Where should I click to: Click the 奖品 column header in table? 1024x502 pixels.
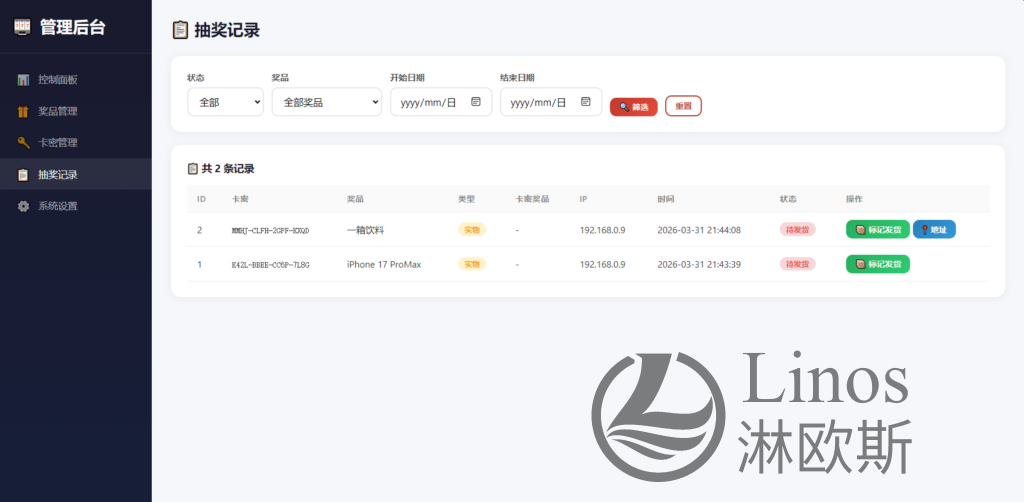(x=355, y=198)
